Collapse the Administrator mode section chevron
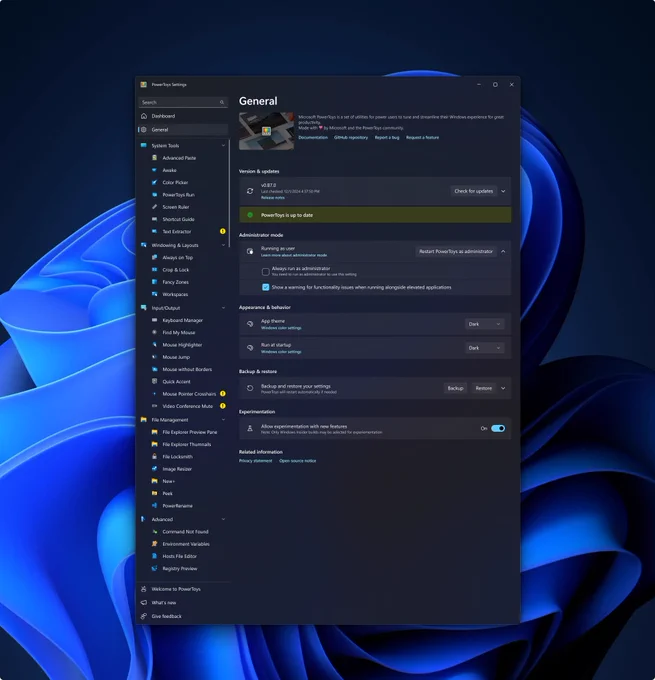The image size is (655, 680). tap(503, 252)
